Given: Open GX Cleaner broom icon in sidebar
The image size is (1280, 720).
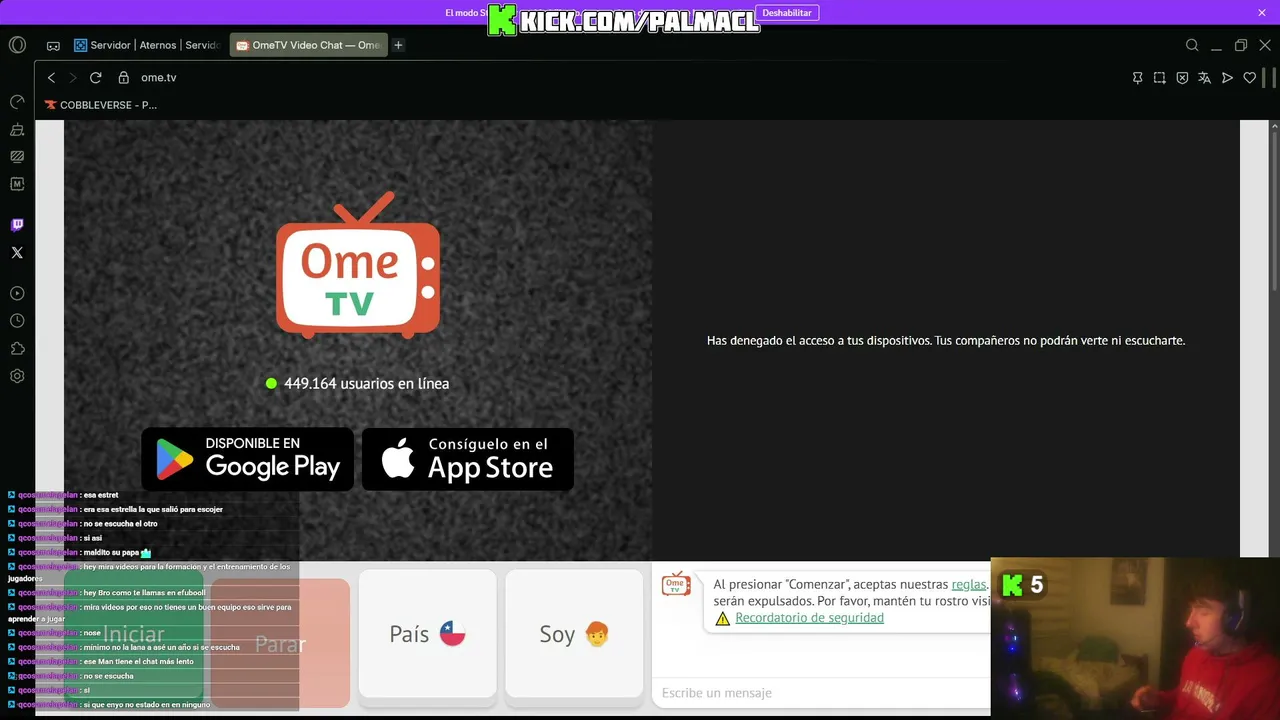Looking at the screenshot, I should pos(17,130).
